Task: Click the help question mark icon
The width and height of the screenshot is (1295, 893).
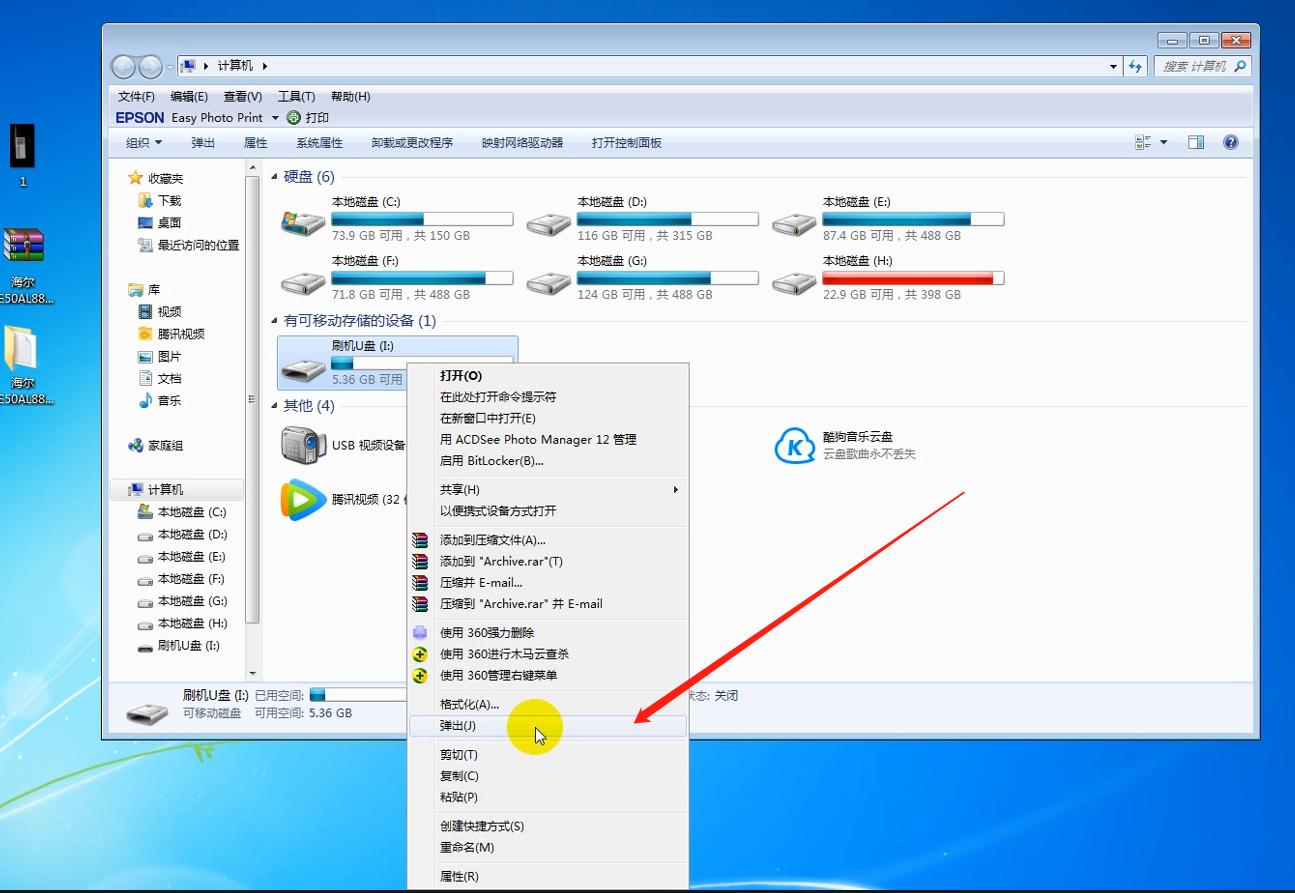Action: [x=1230, y=143]
